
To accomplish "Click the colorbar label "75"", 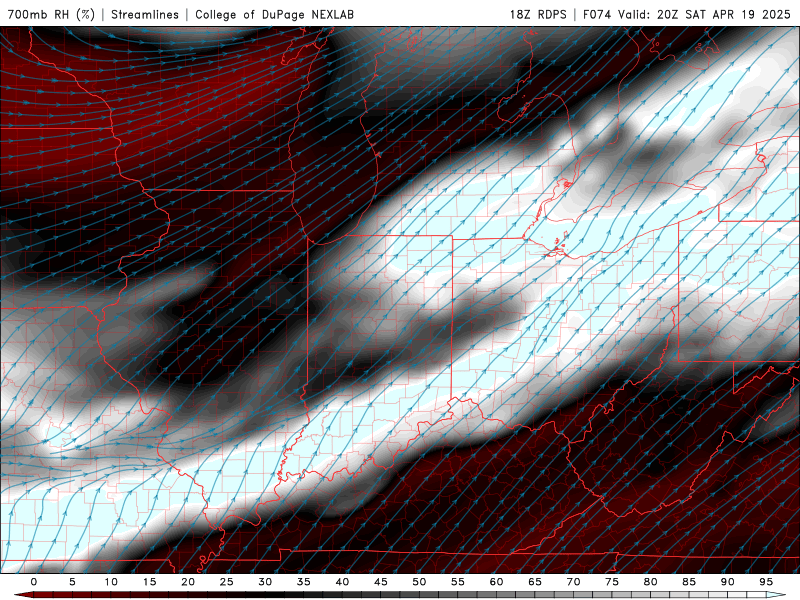I will click(x=612, y=582).
